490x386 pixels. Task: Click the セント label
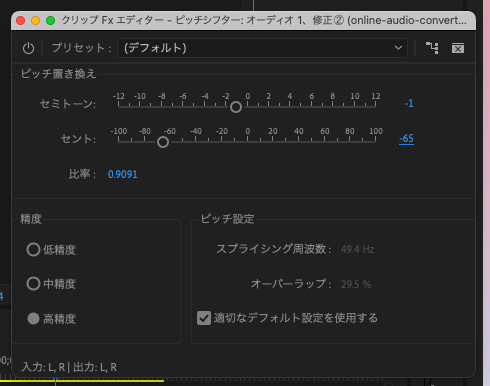coord(78,139)
